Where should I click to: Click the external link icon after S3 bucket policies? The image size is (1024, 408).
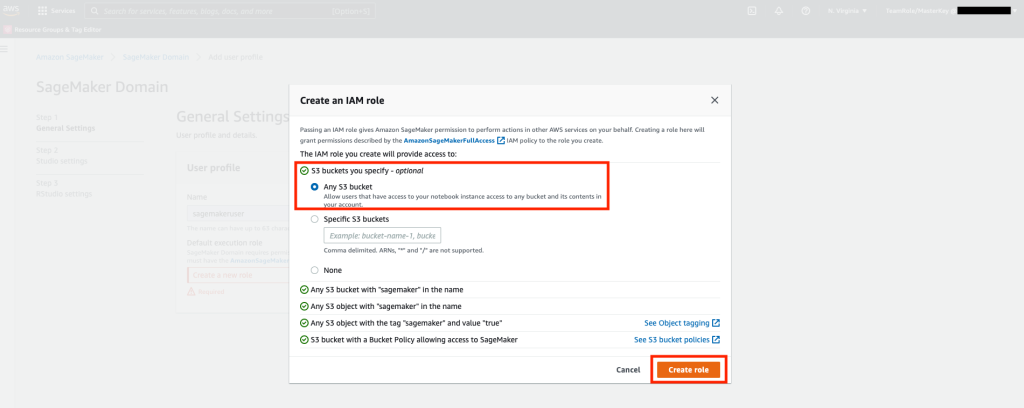pyautogui.click(x=716, y=340)
